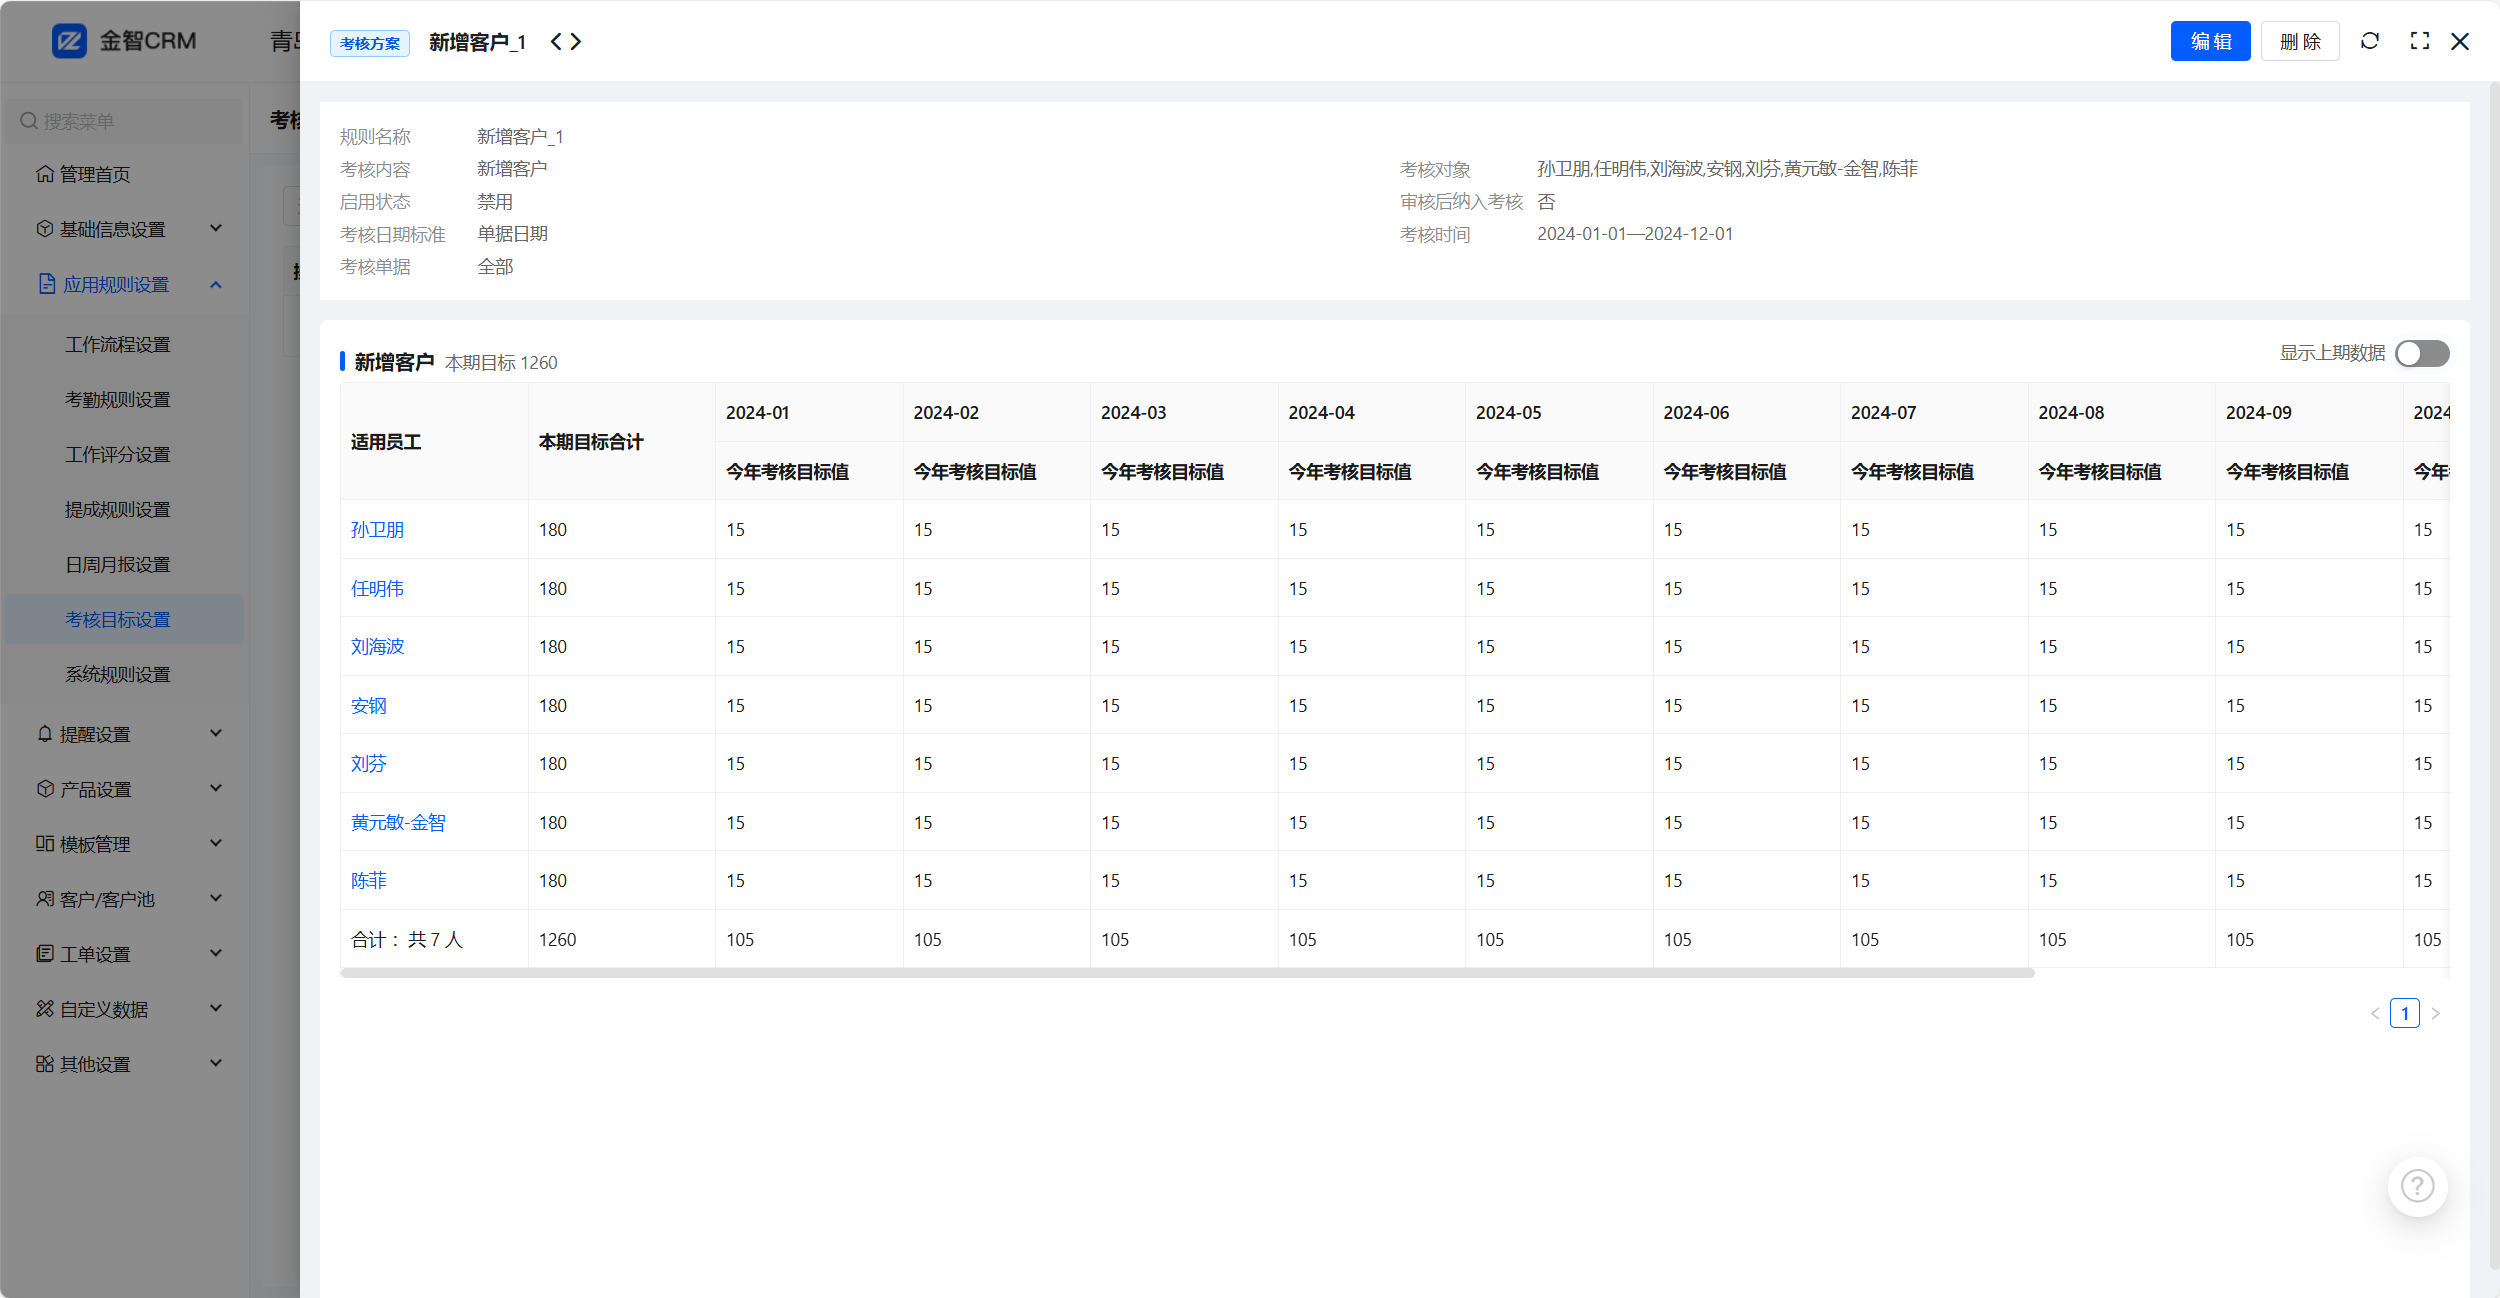Click the 金智CRM logo icon

click(69, 41)
